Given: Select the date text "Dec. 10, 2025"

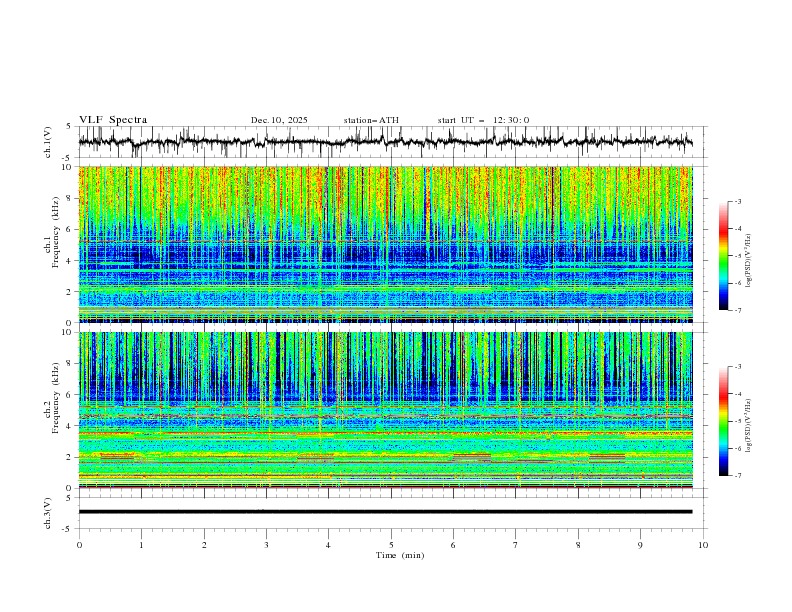Looking at the screenshot, I should coord(279,120).
